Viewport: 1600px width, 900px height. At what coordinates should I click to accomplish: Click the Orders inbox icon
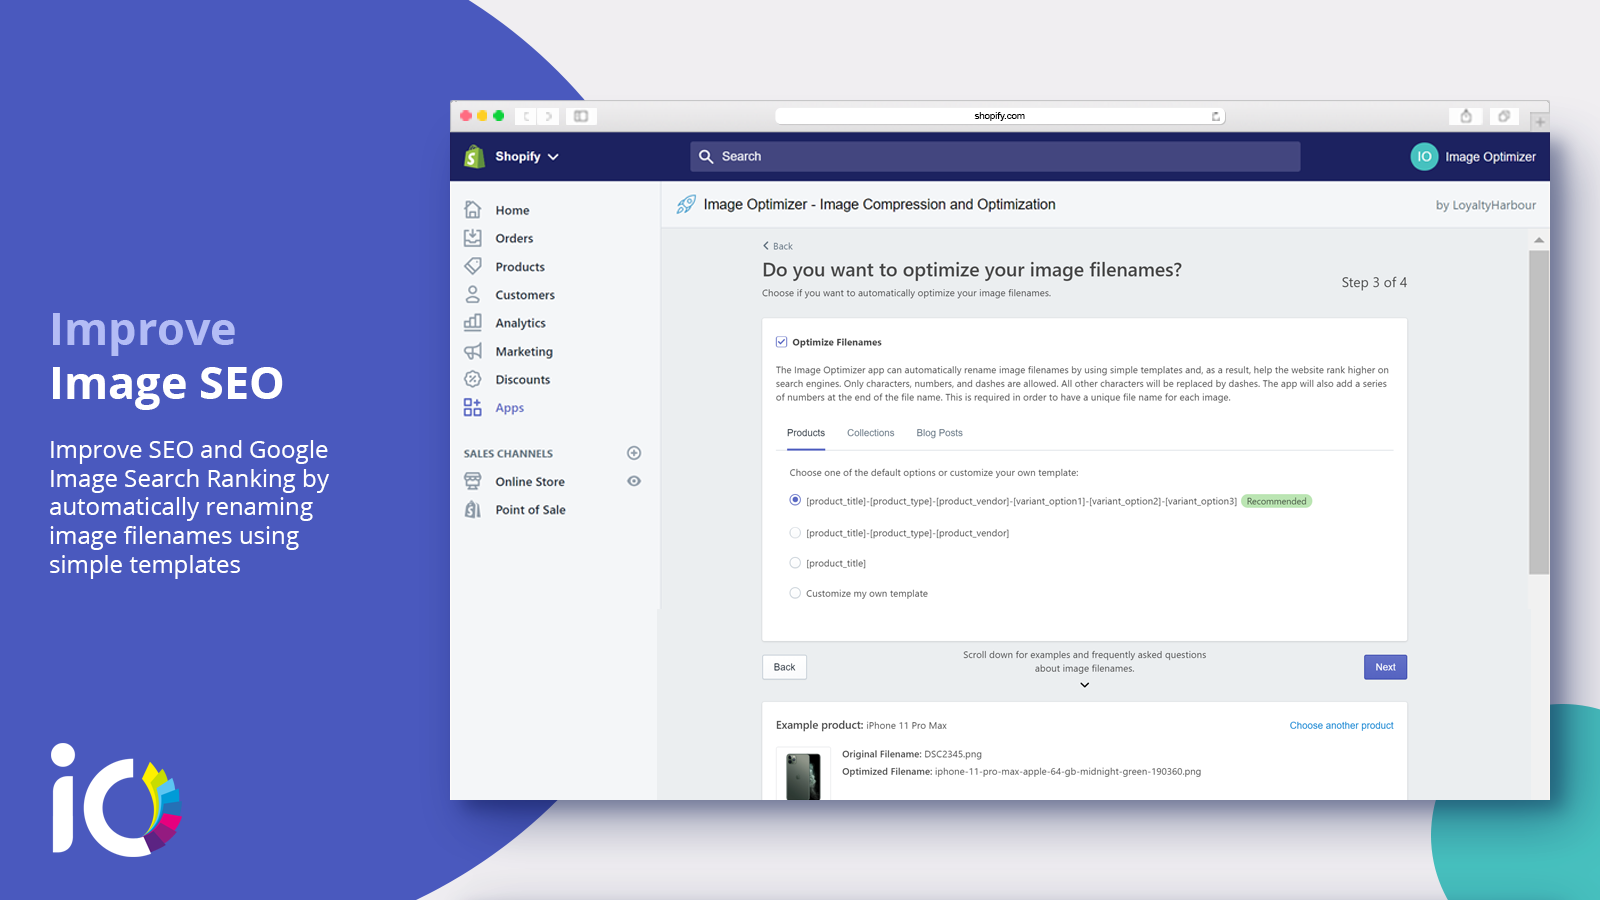point(473,238)
